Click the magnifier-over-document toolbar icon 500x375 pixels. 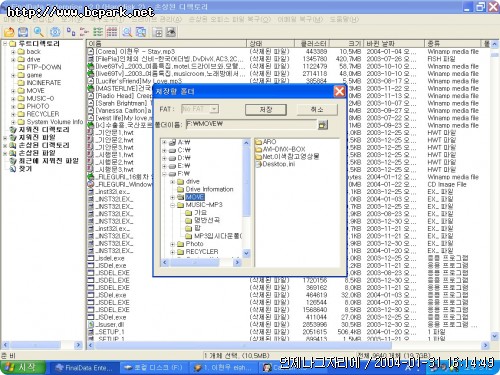pos(127,32)
